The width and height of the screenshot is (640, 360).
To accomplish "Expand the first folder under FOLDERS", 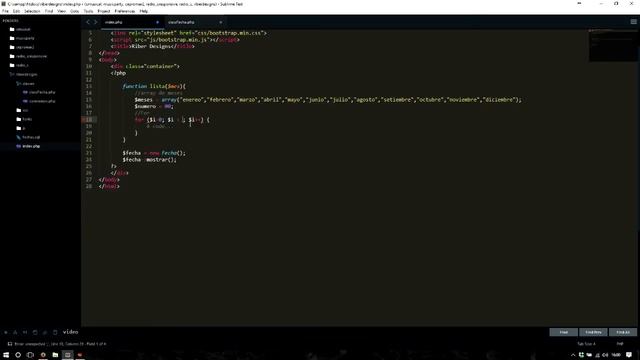I will point(20,29).
